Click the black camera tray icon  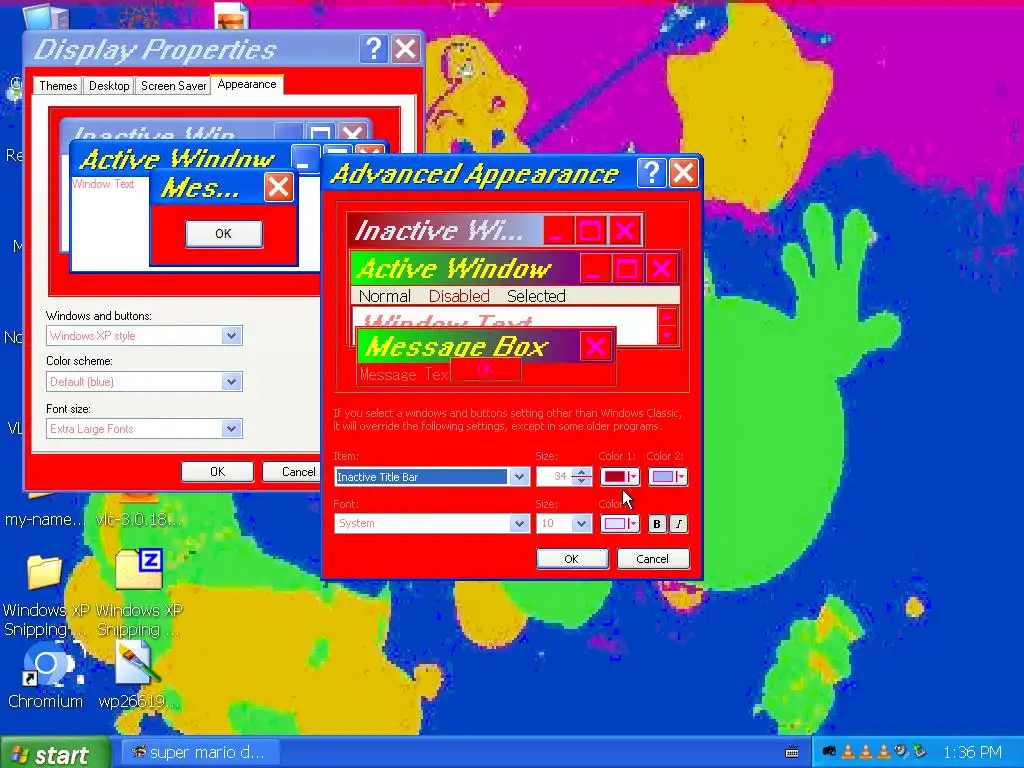pos(829,752)
